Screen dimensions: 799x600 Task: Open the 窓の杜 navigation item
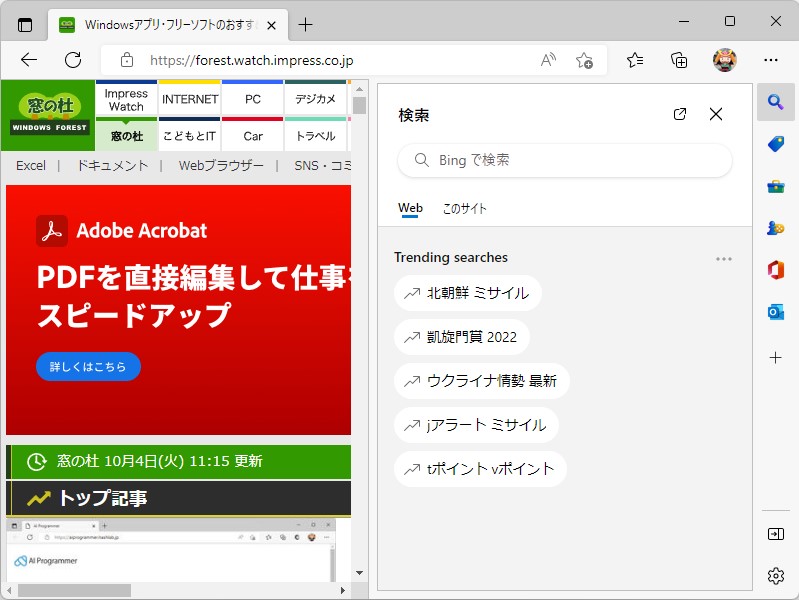click(126, 136)
